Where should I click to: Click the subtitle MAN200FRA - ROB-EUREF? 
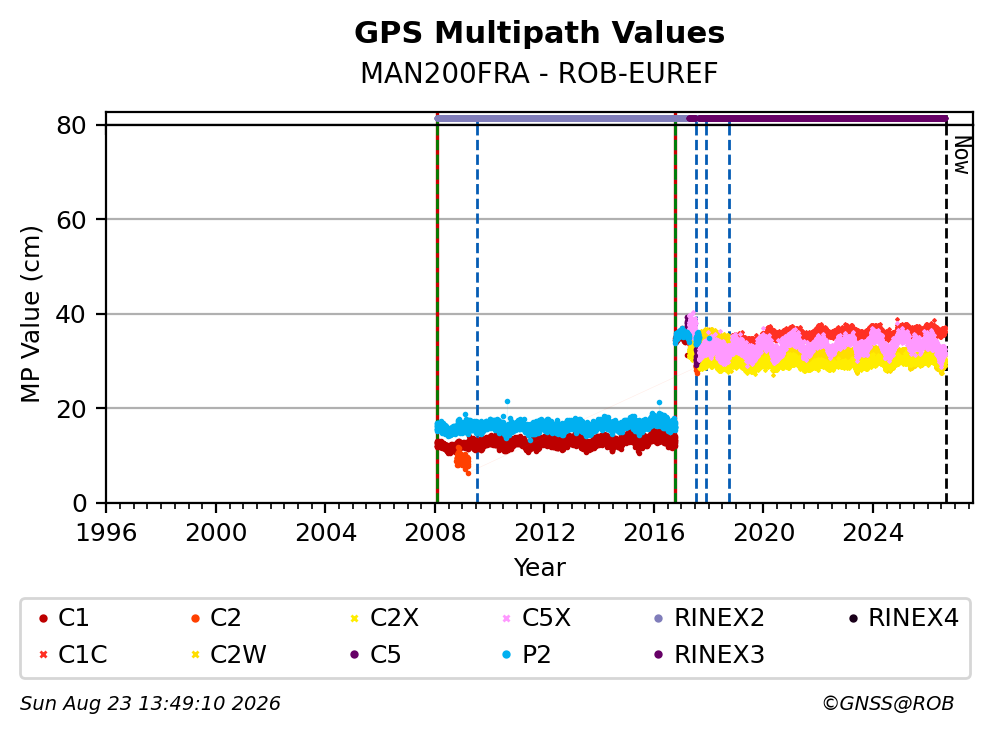[x=539, y=73]
